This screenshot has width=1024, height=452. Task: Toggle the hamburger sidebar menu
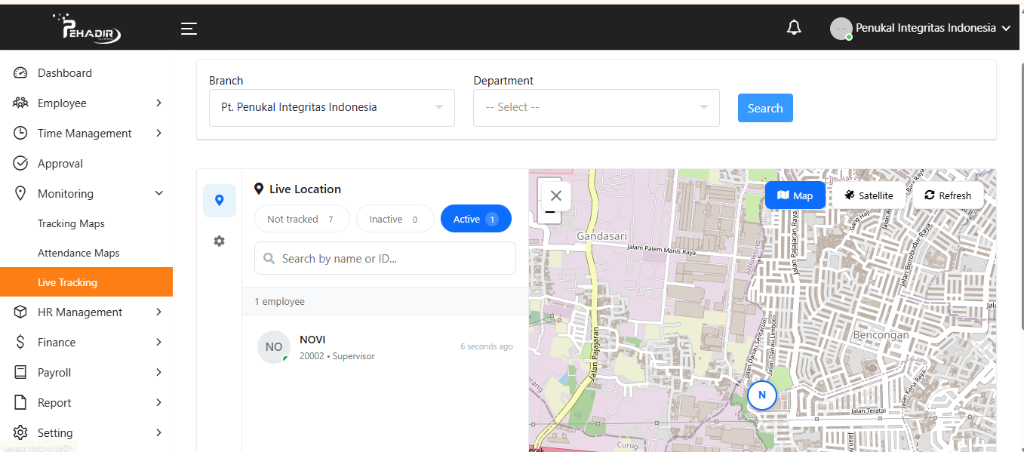pyautogui.click(x=189, y=29)
